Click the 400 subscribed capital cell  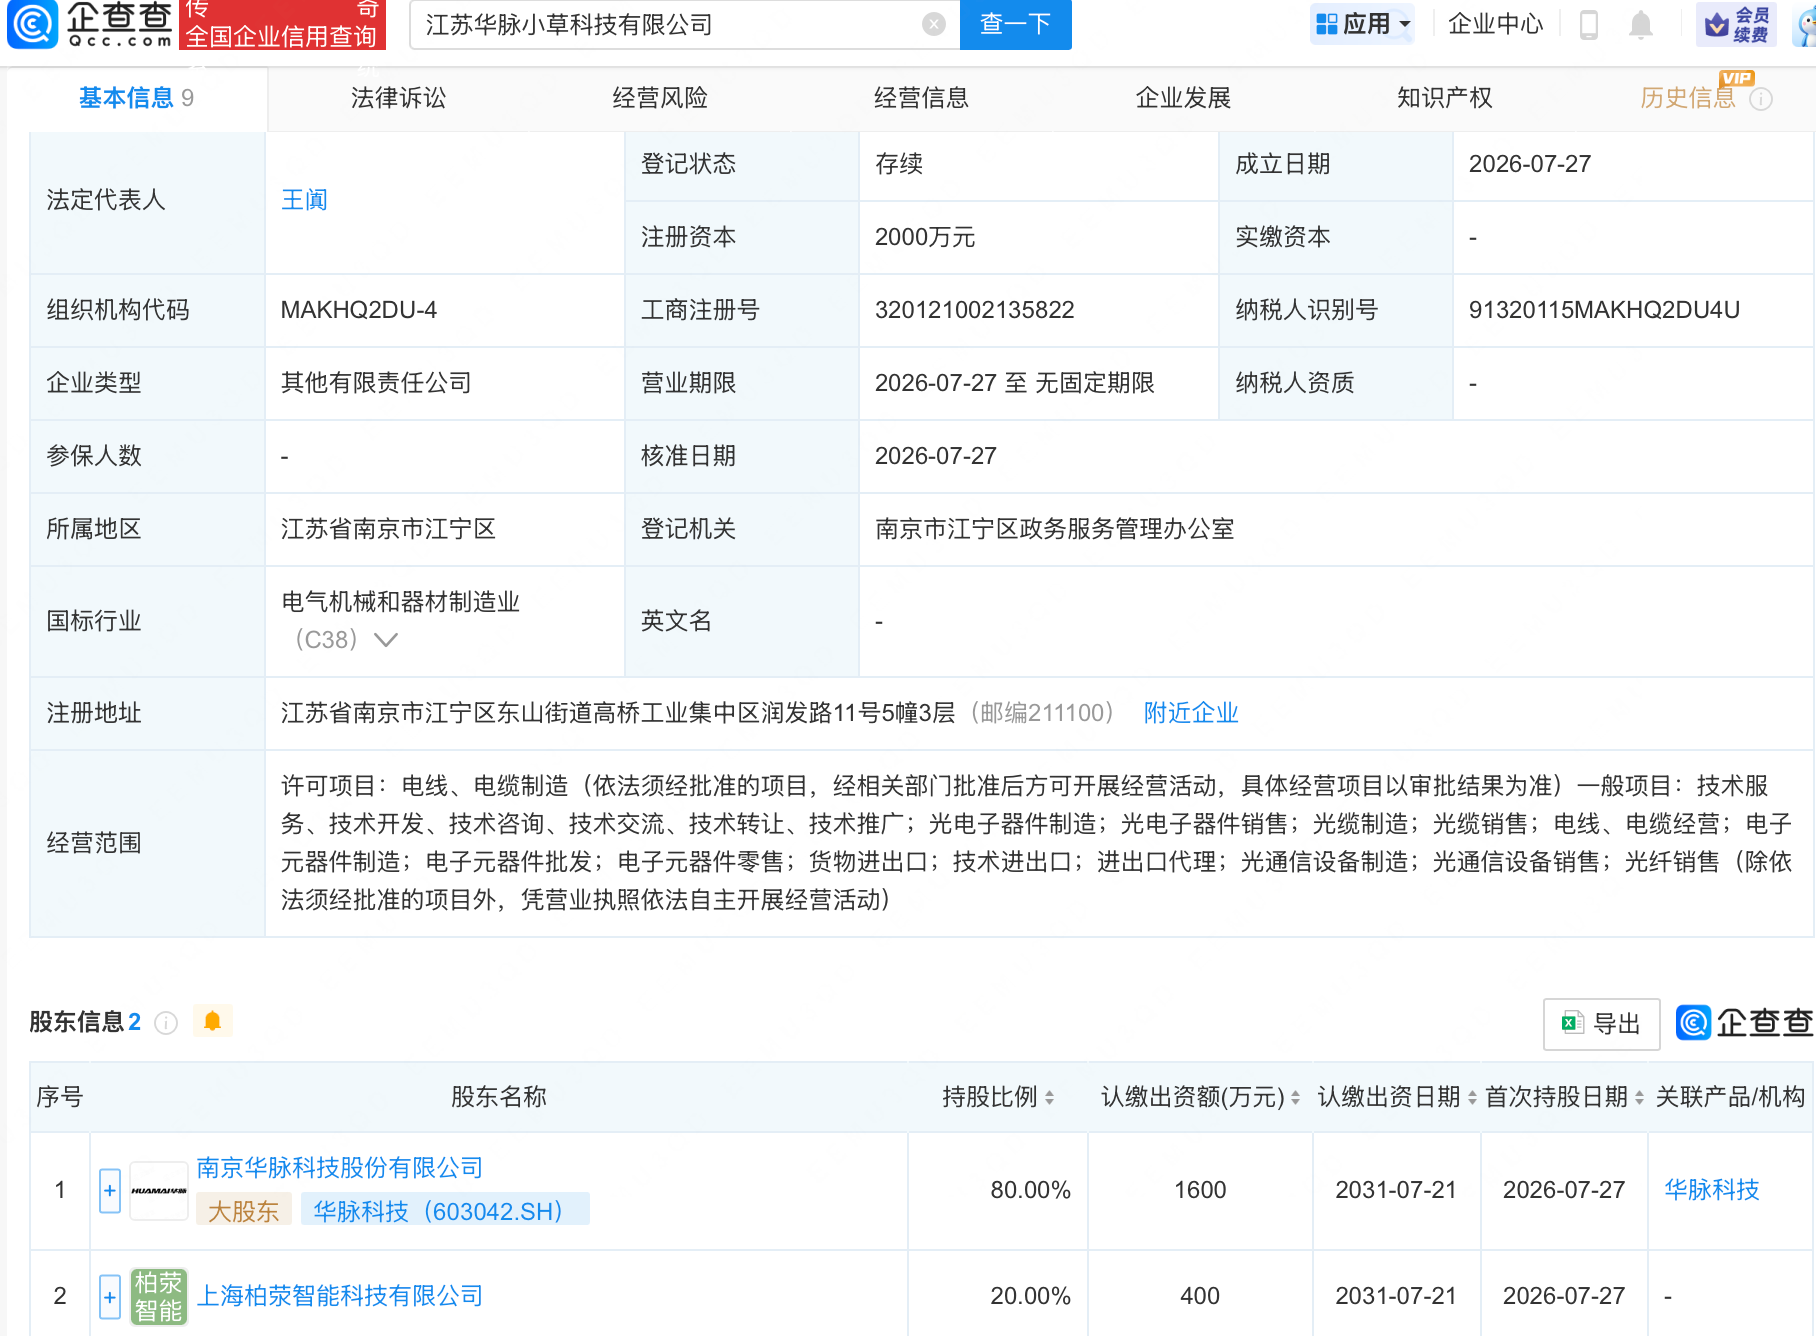coord(1200,1296)
